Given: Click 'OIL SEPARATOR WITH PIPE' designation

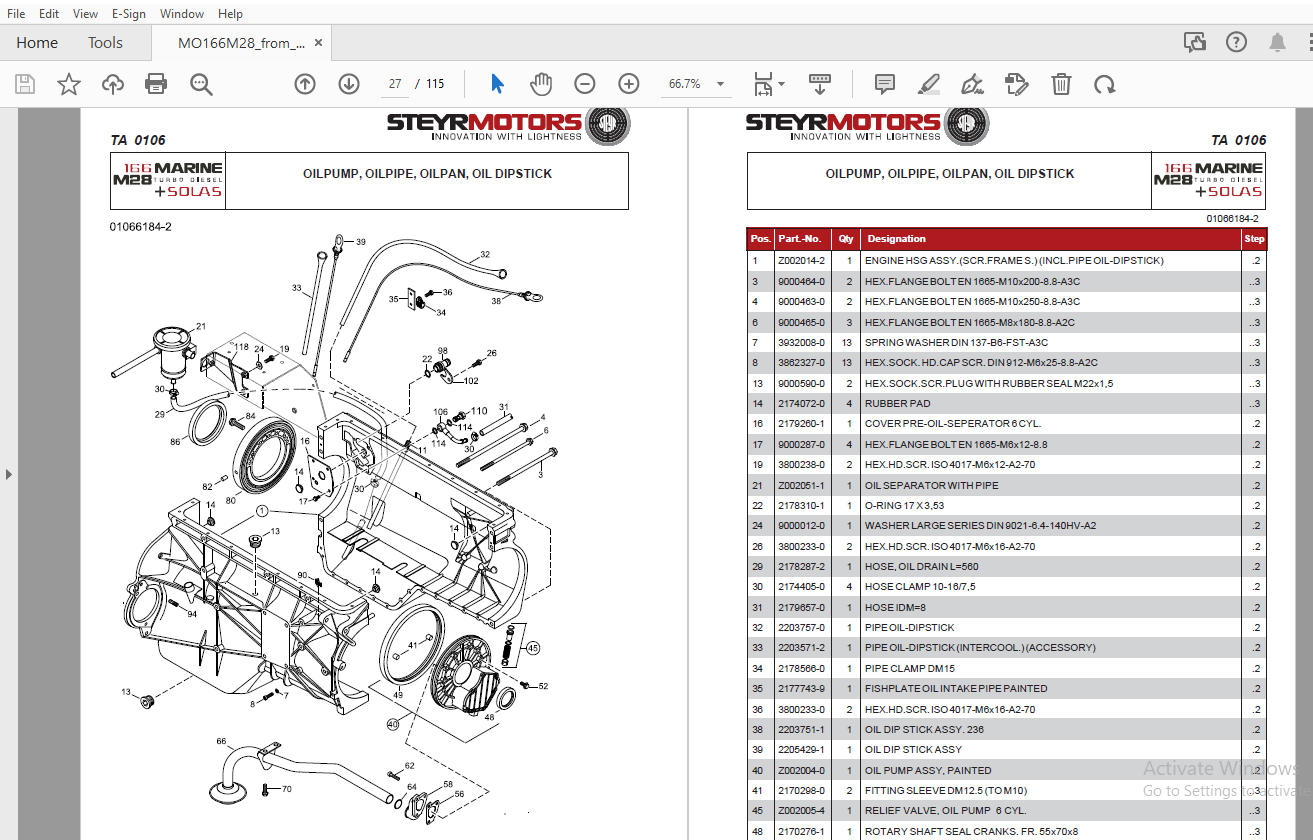Looking at the screenshot, I should pos(931,485).
